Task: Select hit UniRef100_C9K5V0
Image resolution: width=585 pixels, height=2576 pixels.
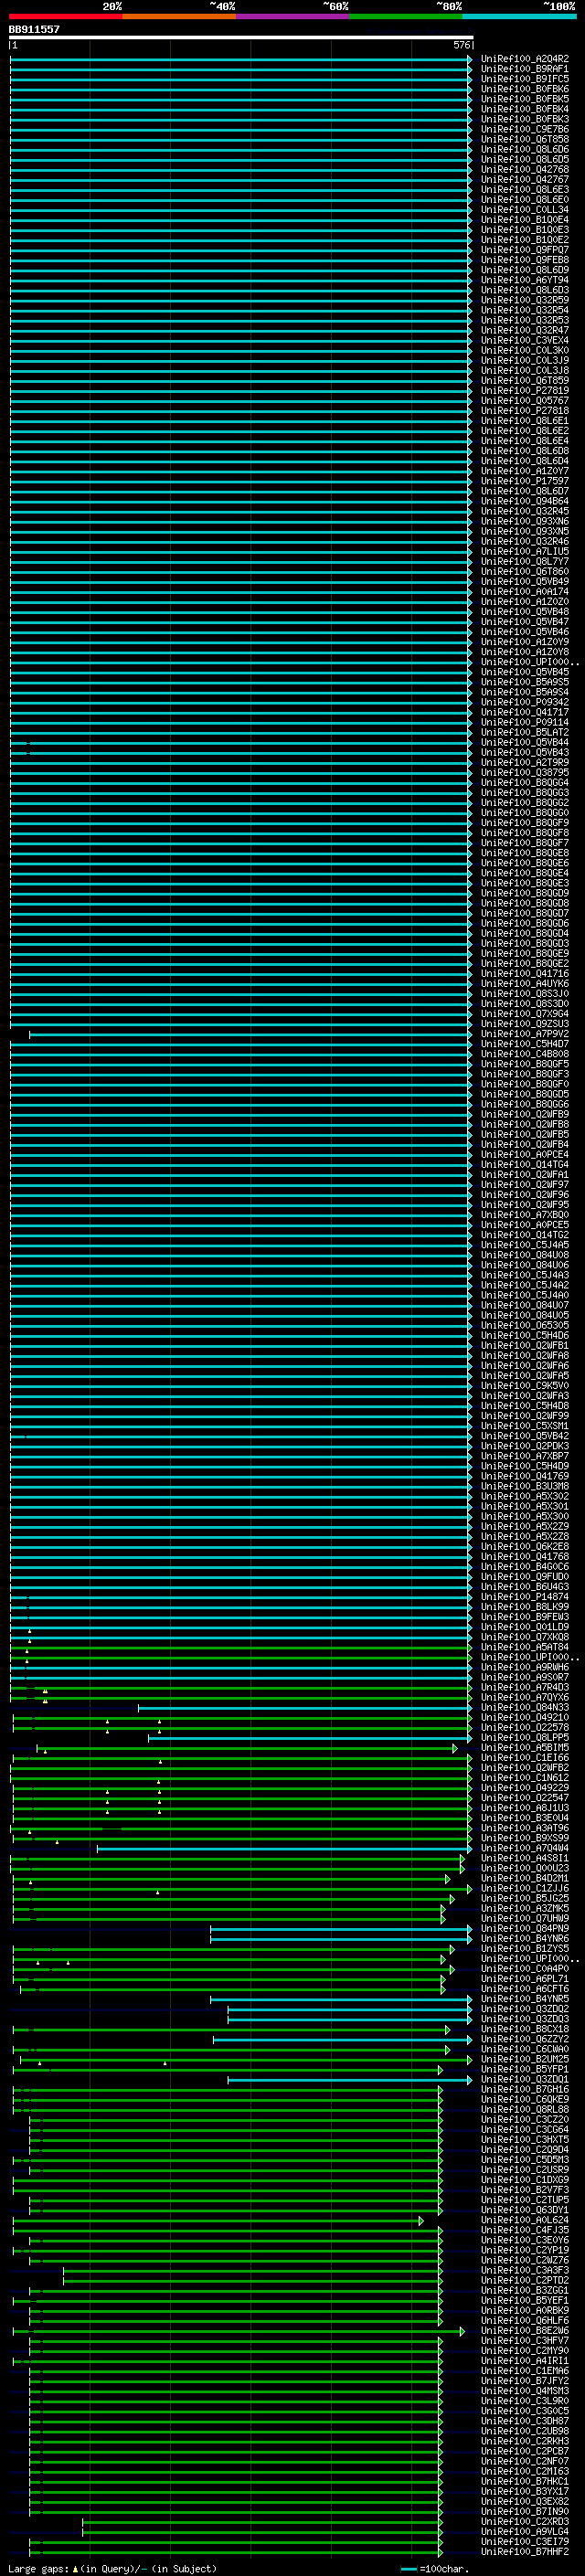Action: tap(525, 1386)
